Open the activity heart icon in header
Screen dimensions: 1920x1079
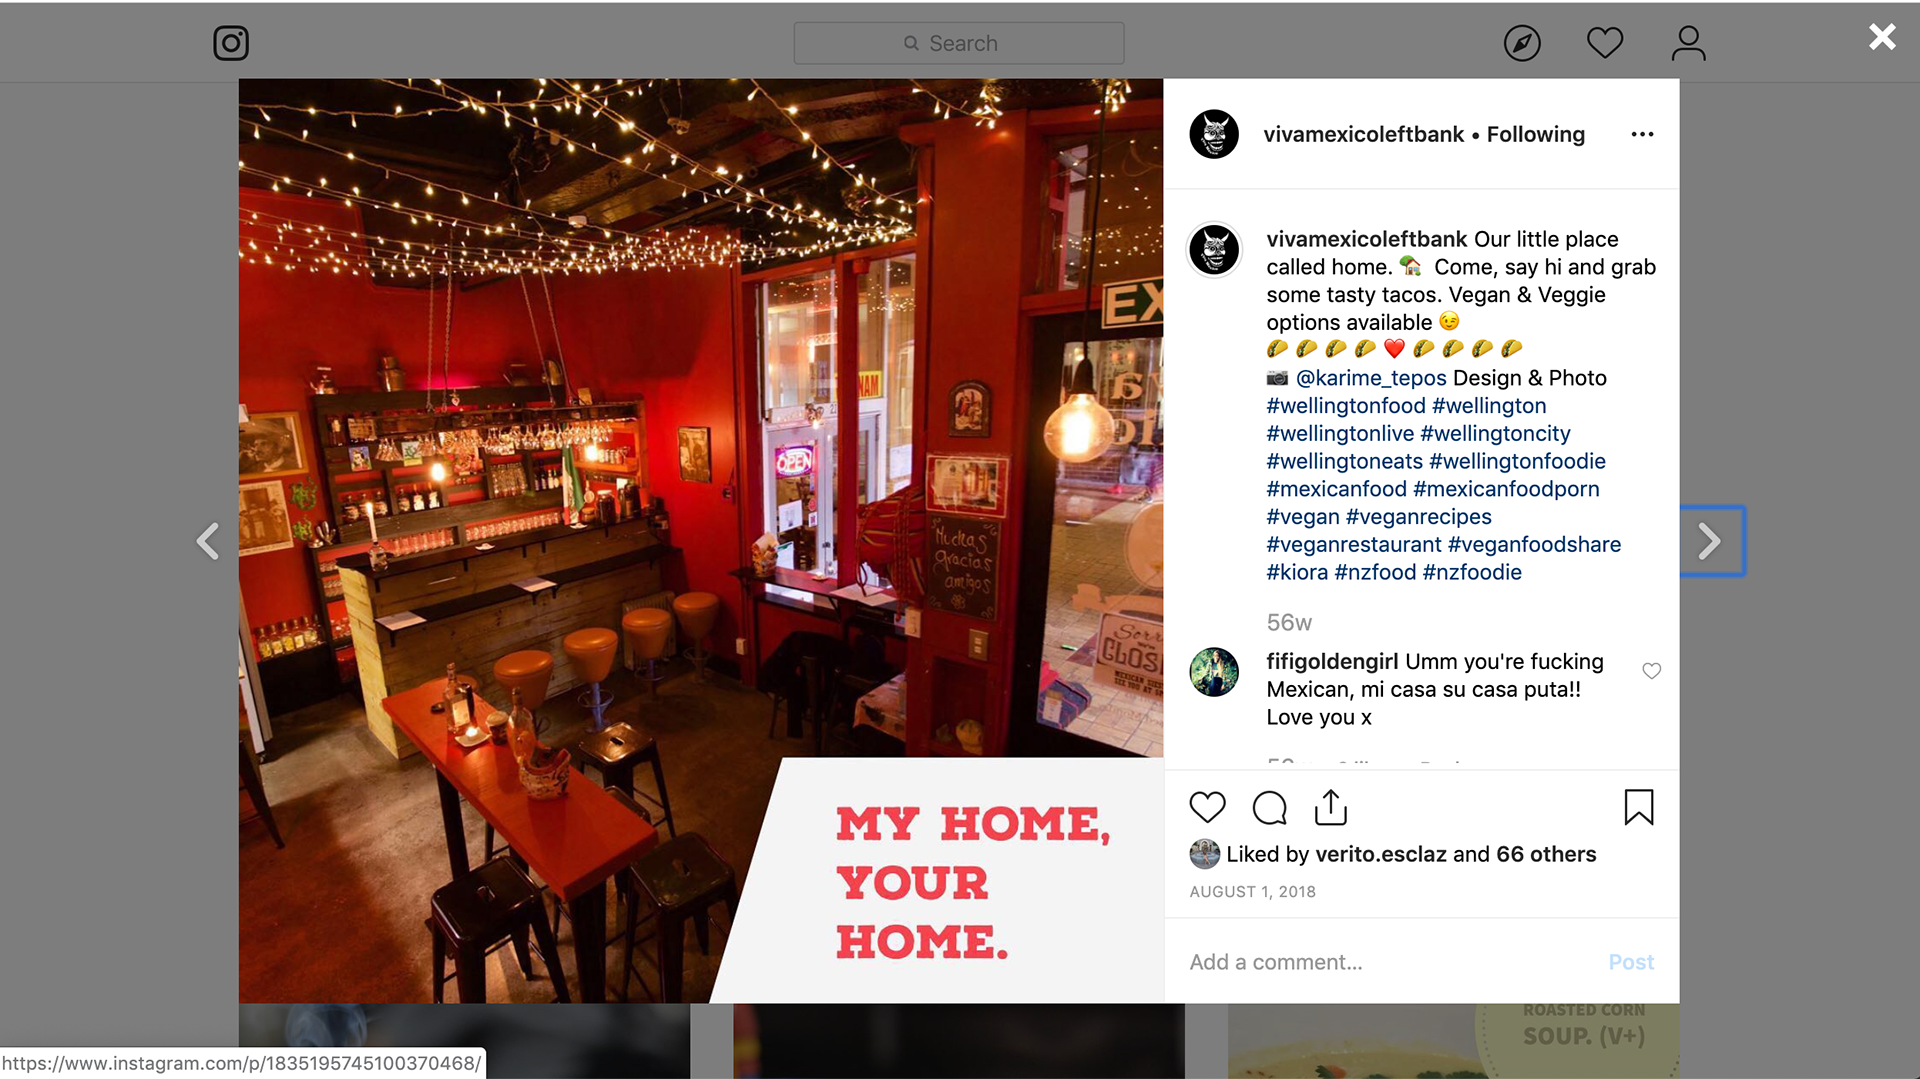pos(1605,43)
